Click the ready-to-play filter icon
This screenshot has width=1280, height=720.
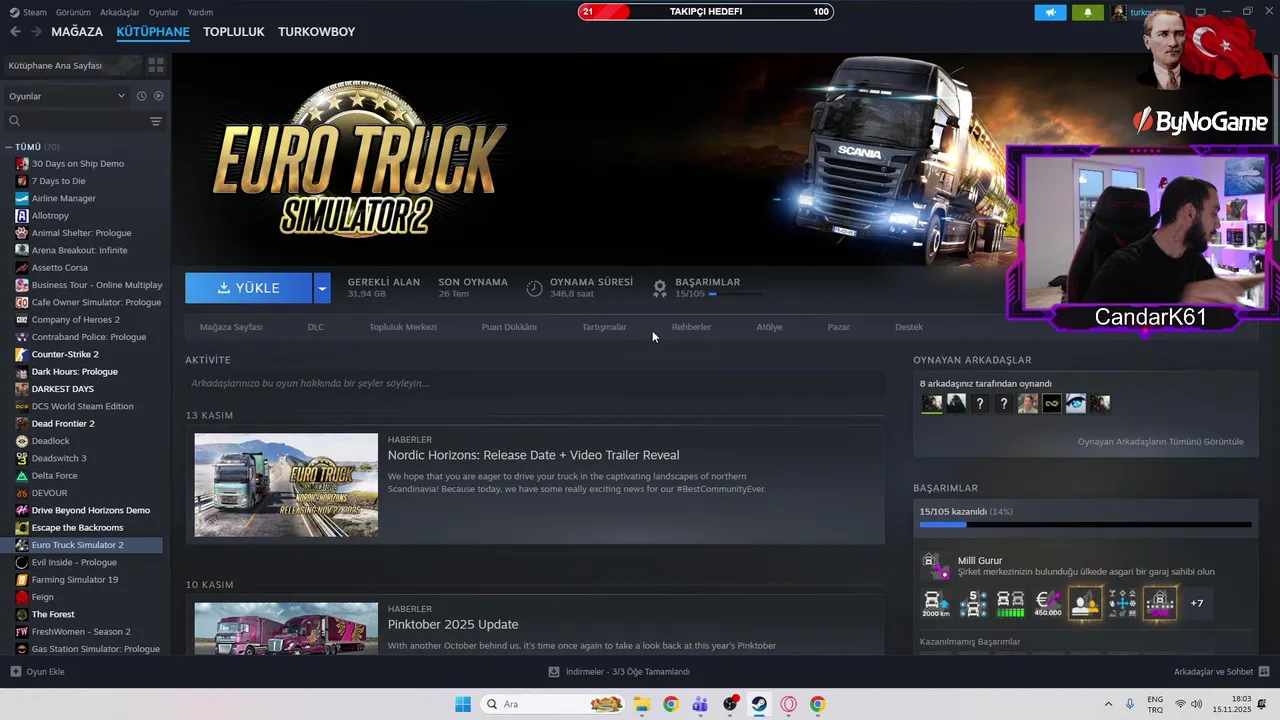click(x=158, y=96)
